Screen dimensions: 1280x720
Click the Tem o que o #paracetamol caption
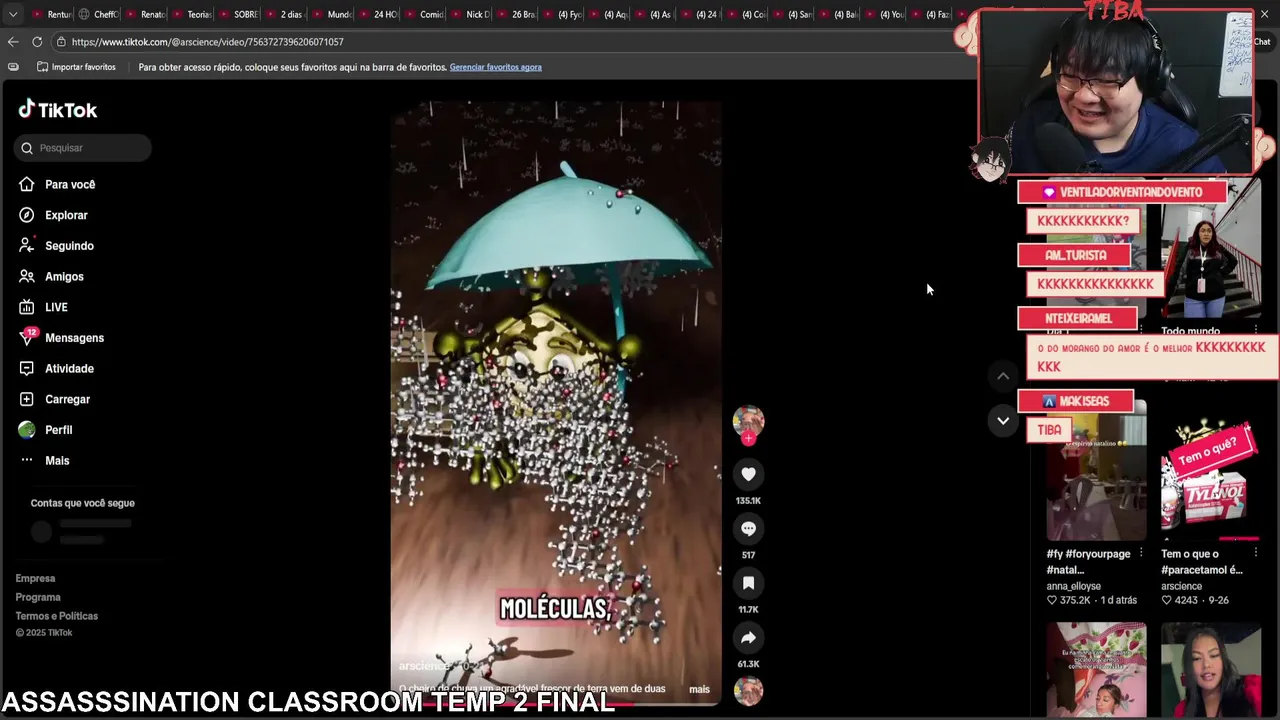click(1202, 562)
